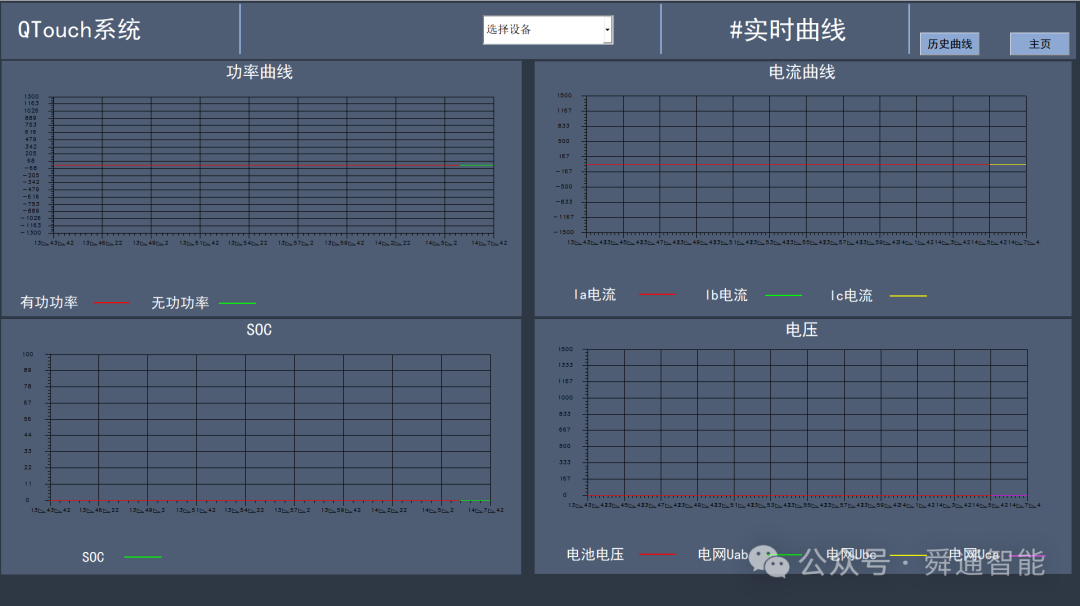Click the green line swatch beside 无功功率
This screenshot has height=606, width=1080.
[x=238, y=303]
